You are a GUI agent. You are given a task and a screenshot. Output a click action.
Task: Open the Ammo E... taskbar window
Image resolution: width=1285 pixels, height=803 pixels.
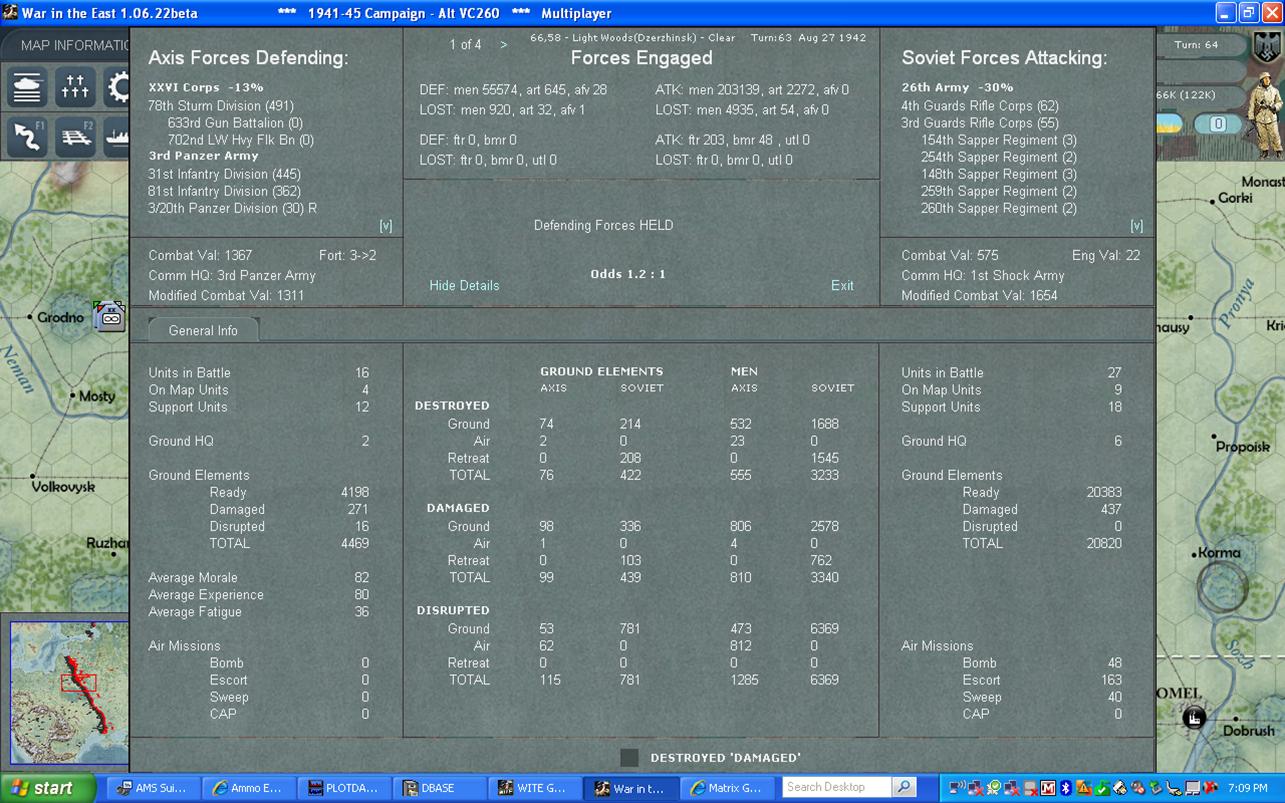coord(249,788)
